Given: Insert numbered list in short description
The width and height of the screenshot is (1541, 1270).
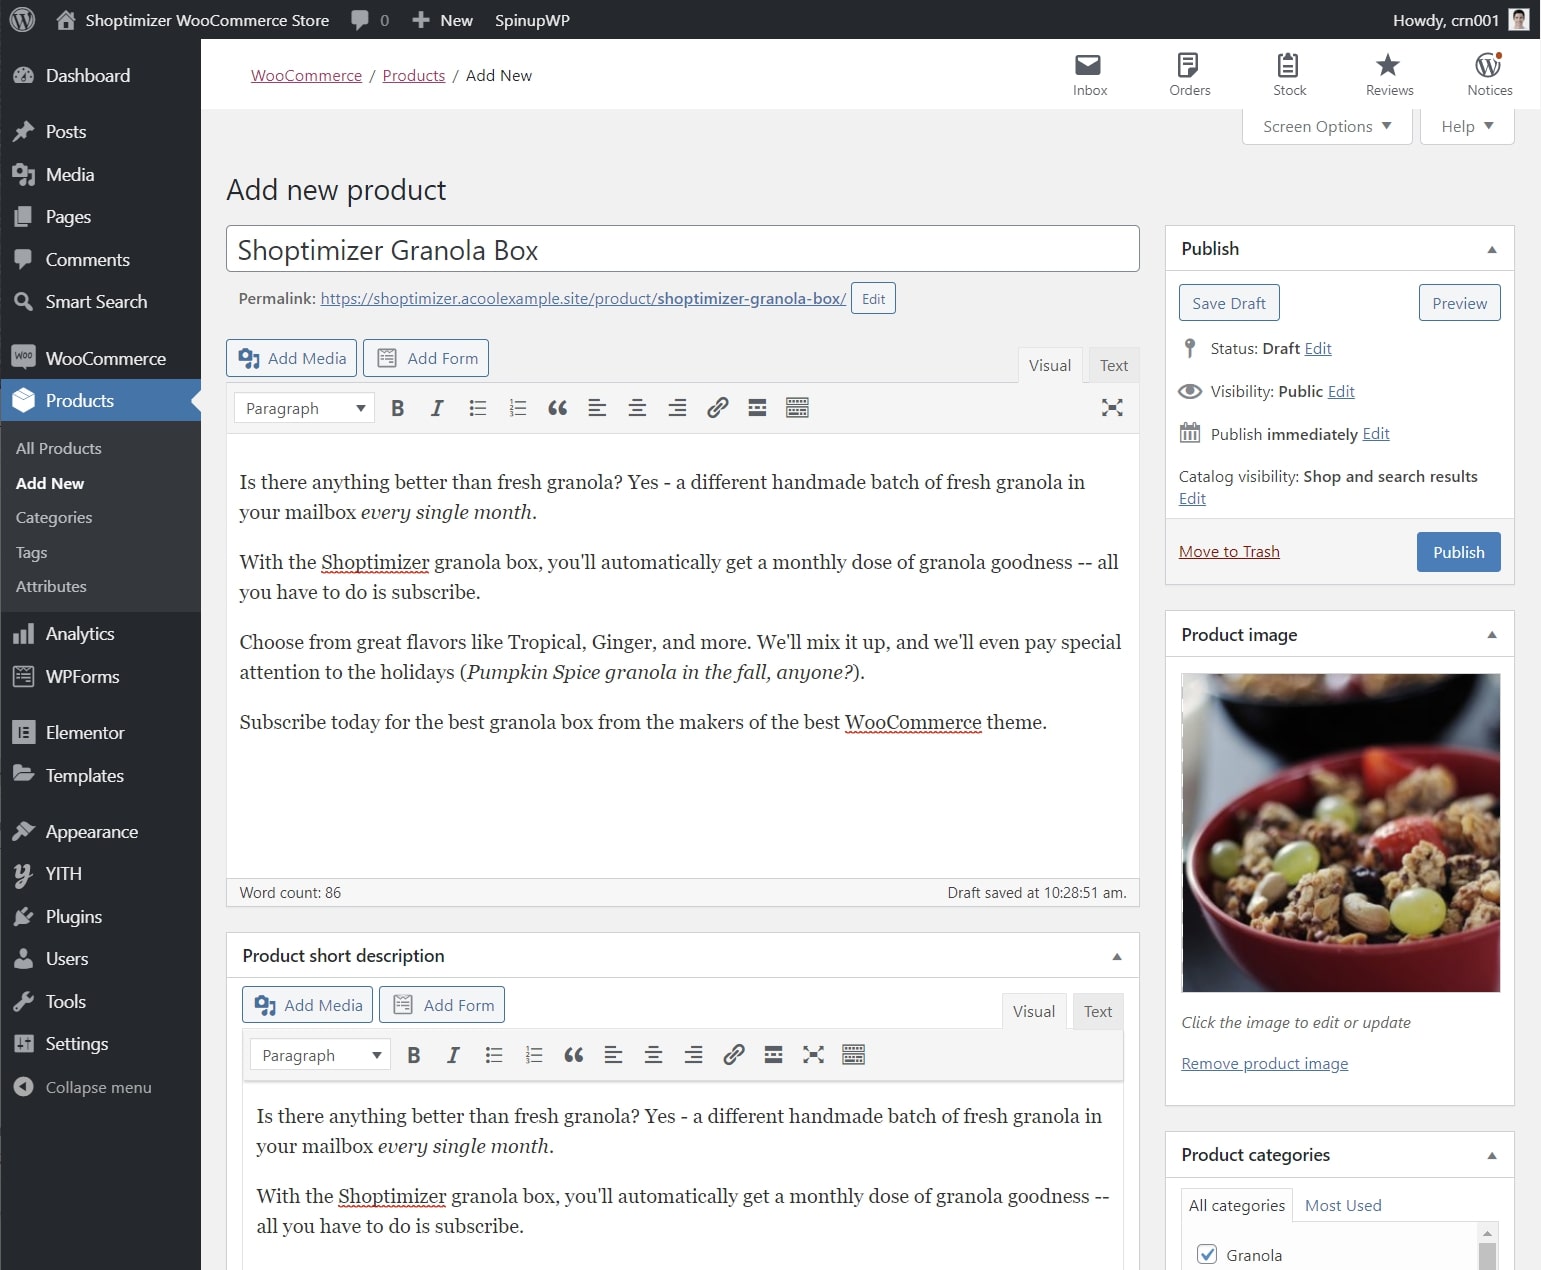Looking at the screenshot, I should [534, 1055].
